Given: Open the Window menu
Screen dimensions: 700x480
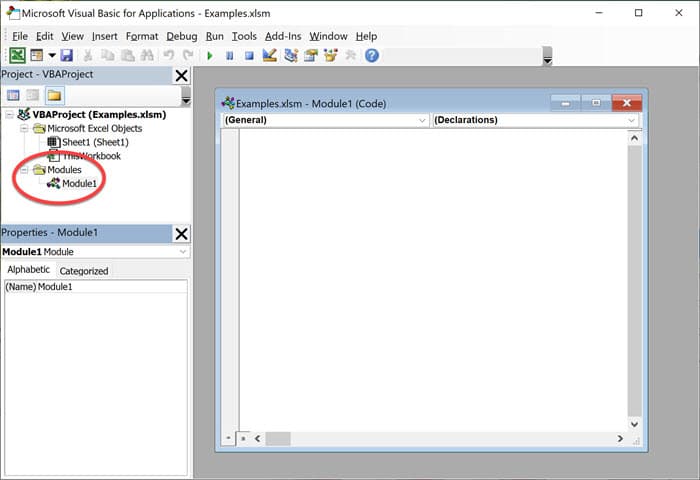Looking at the screenshot, I should point(328,36).
